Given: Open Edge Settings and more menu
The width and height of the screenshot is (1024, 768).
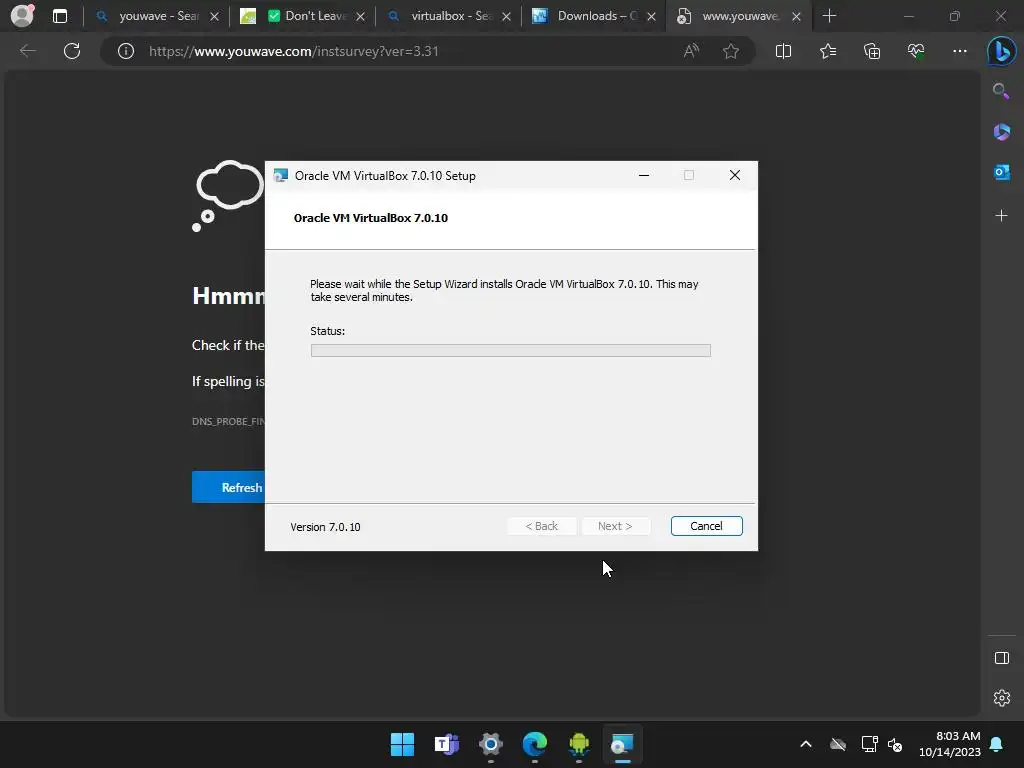Looking at the screenshot, I should click(x=959, y=51).
